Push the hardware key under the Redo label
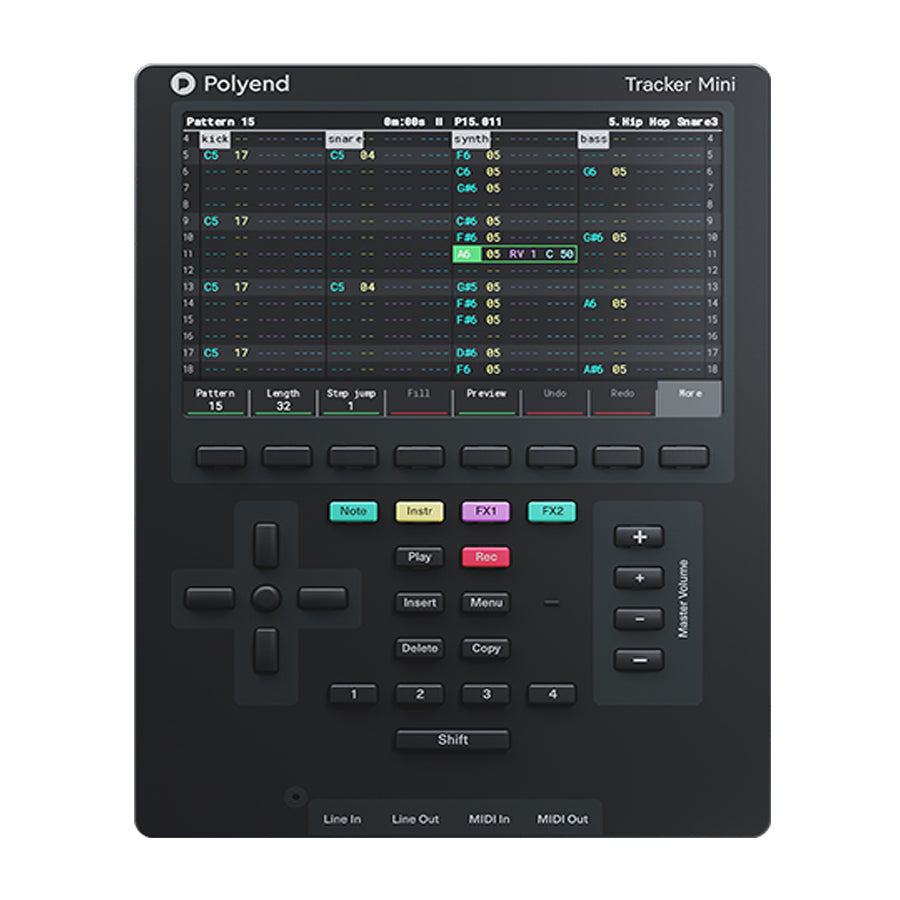The height and width of the screenshot is (900, 900). pyautogui.click(x=618, y=457)
